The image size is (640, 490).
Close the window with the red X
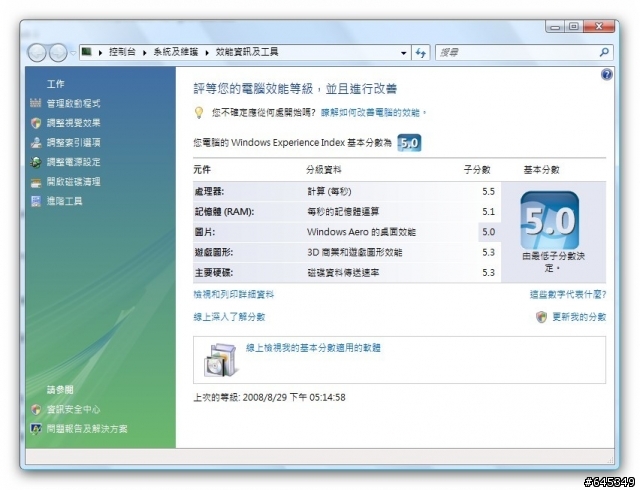coord(599,27)
